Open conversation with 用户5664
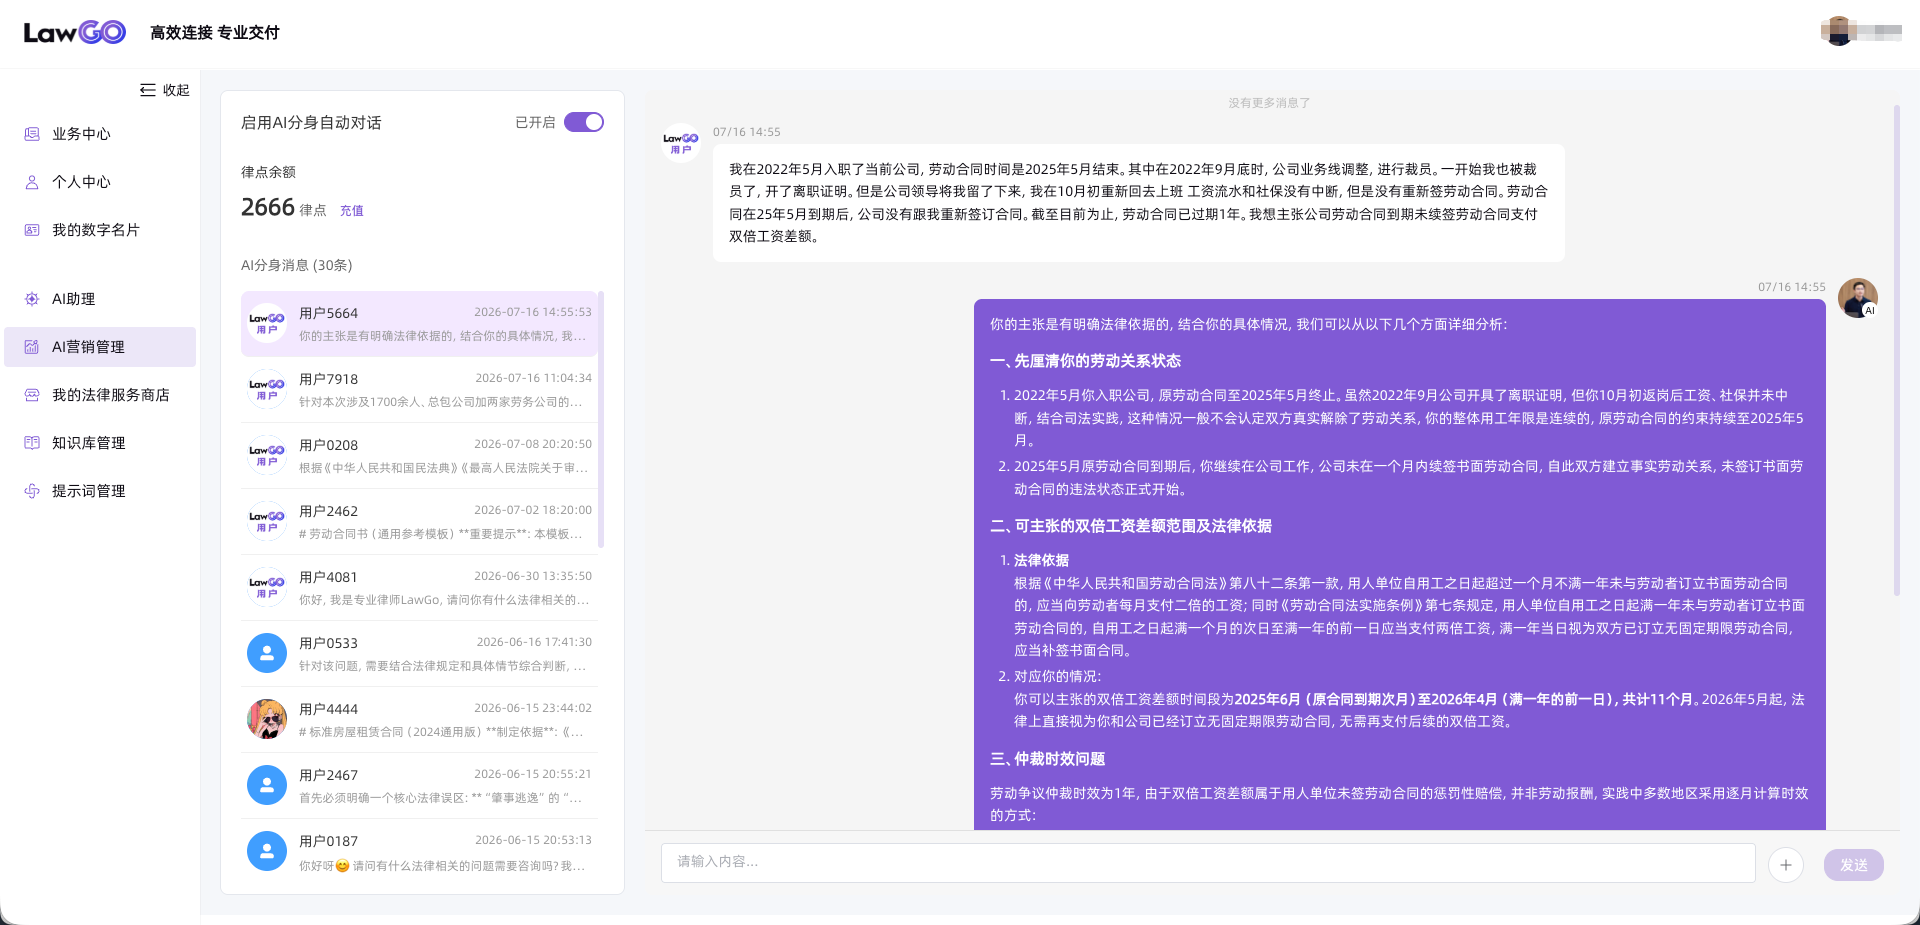1920x925 pixels. click(419, 324)
